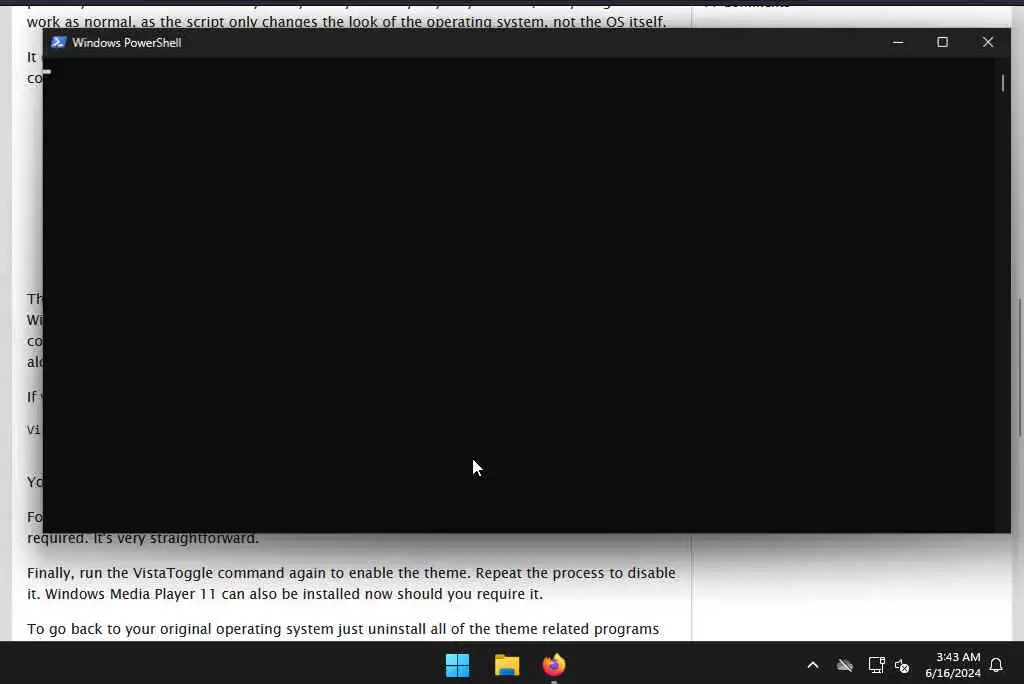Click inside the PowerShell console area
The height and width of the screenshot is (684, 1024).
coord(521,295)
